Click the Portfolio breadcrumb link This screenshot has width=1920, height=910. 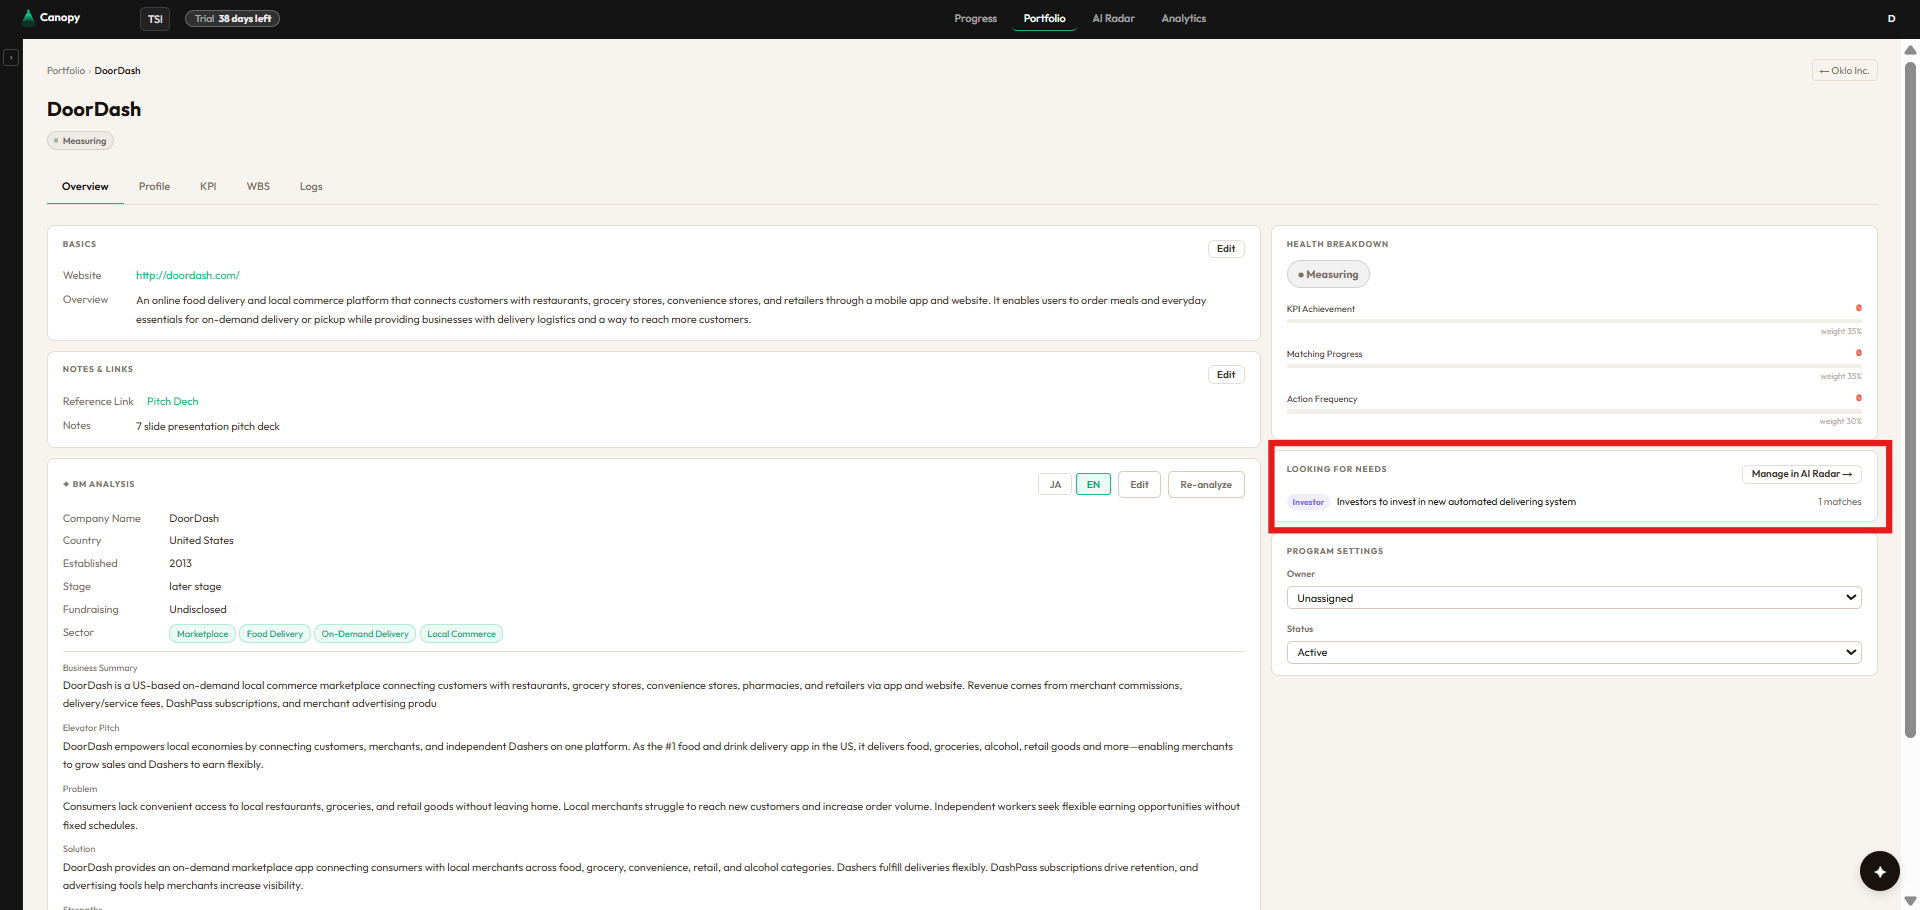tap(66, 71)
